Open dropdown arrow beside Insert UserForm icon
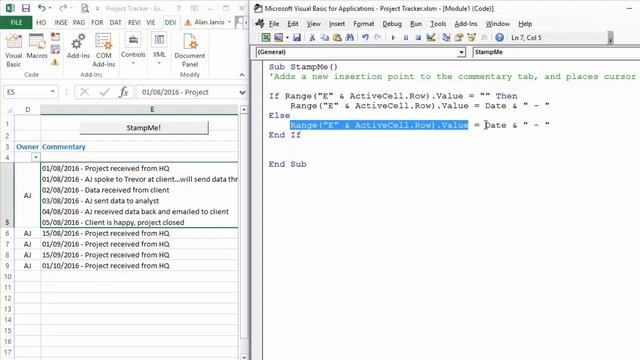The height and width of the screenshot is (360, 640). [x=287, y=38]
